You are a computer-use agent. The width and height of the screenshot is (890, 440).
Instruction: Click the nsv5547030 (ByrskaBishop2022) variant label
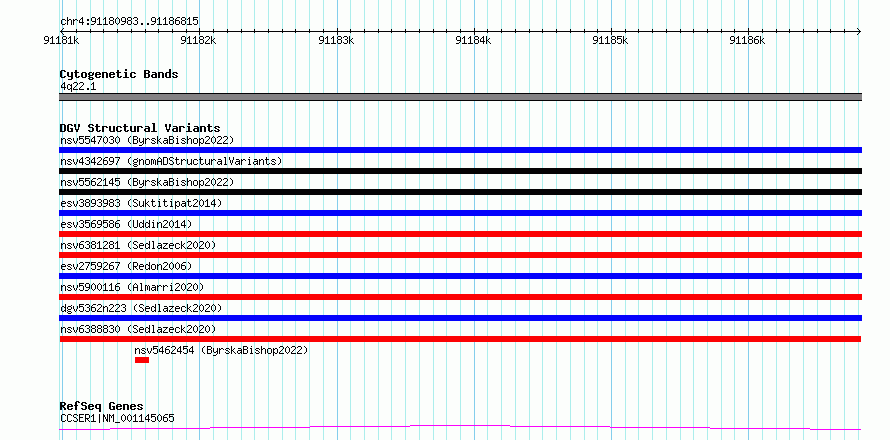147,140
